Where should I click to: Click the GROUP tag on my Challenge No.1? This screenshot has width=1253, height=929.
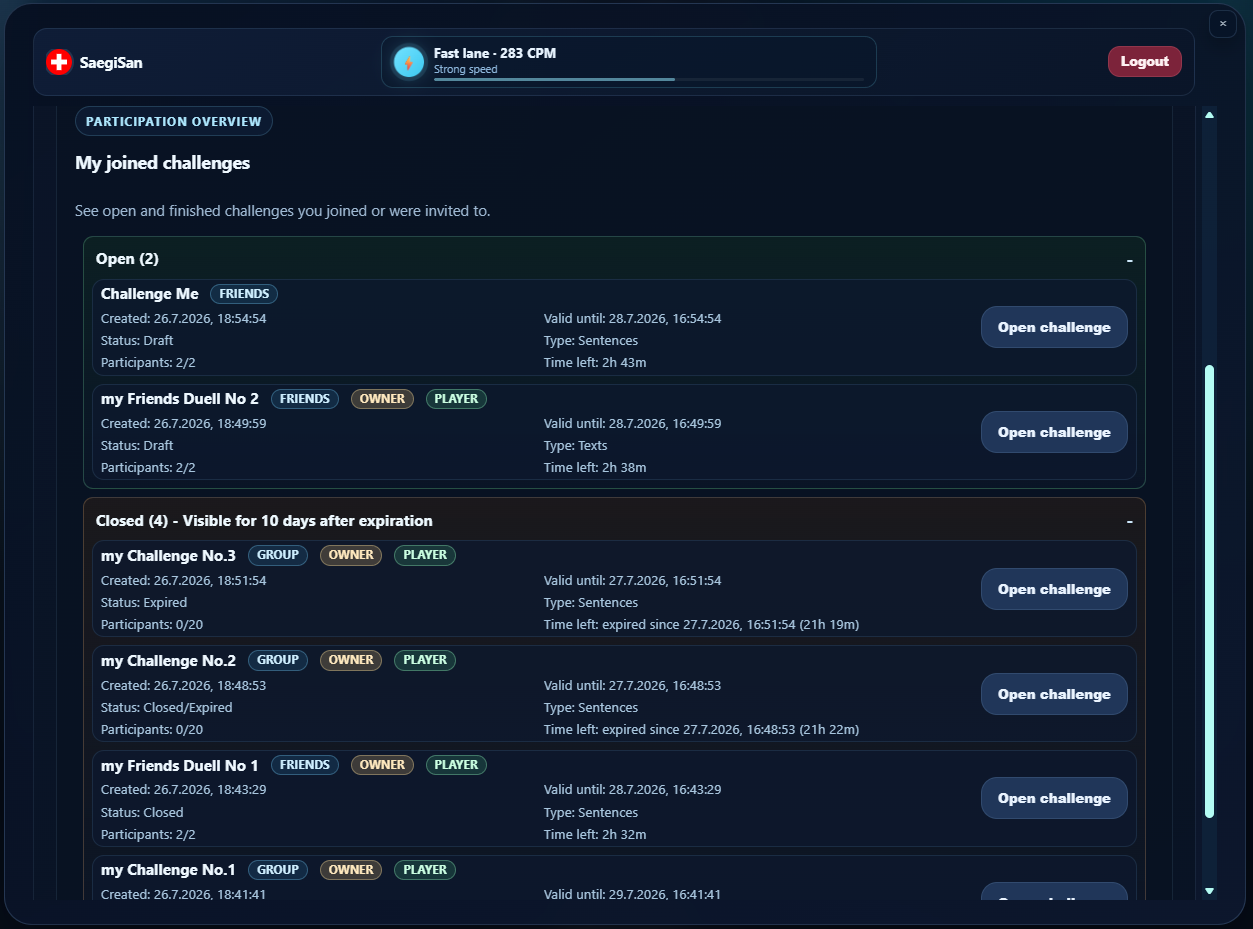pyautogui.click(x=278, y=870)
